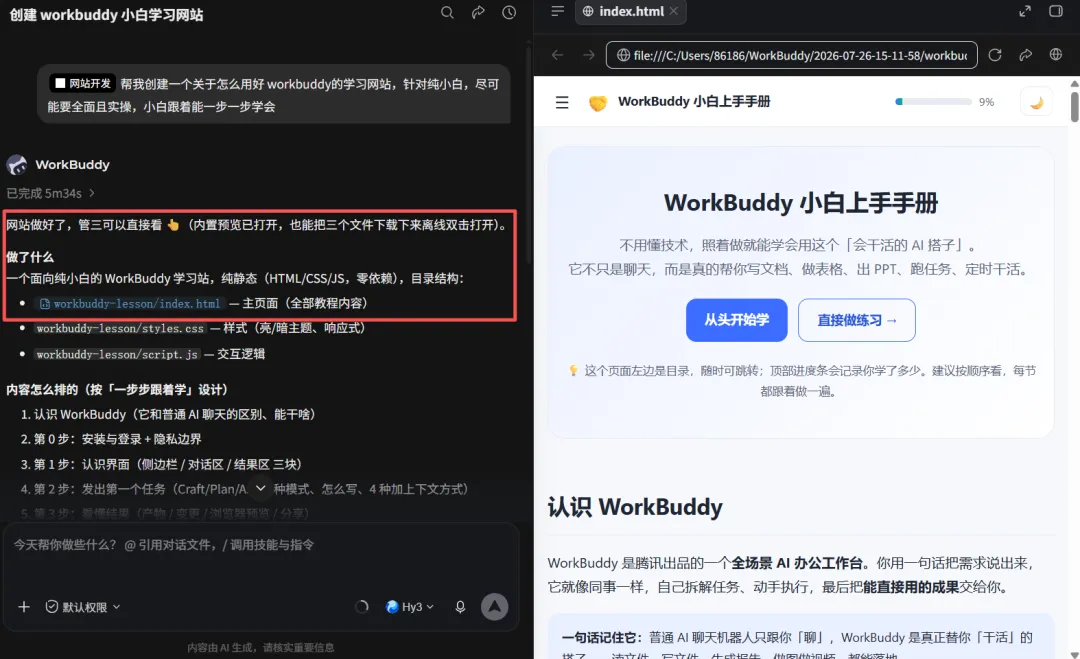The width and height of the screenshot is (1080, 659).
Task: Open the 默认权限 permission dropdown
Action: tap(83, 607)
